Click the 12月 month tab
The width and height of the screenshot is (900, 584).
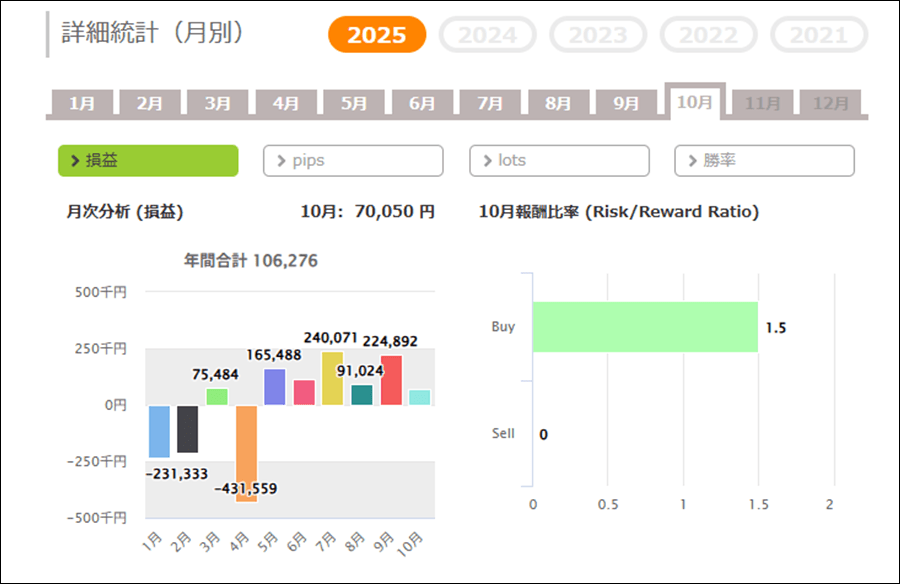[x=830, y=103]
